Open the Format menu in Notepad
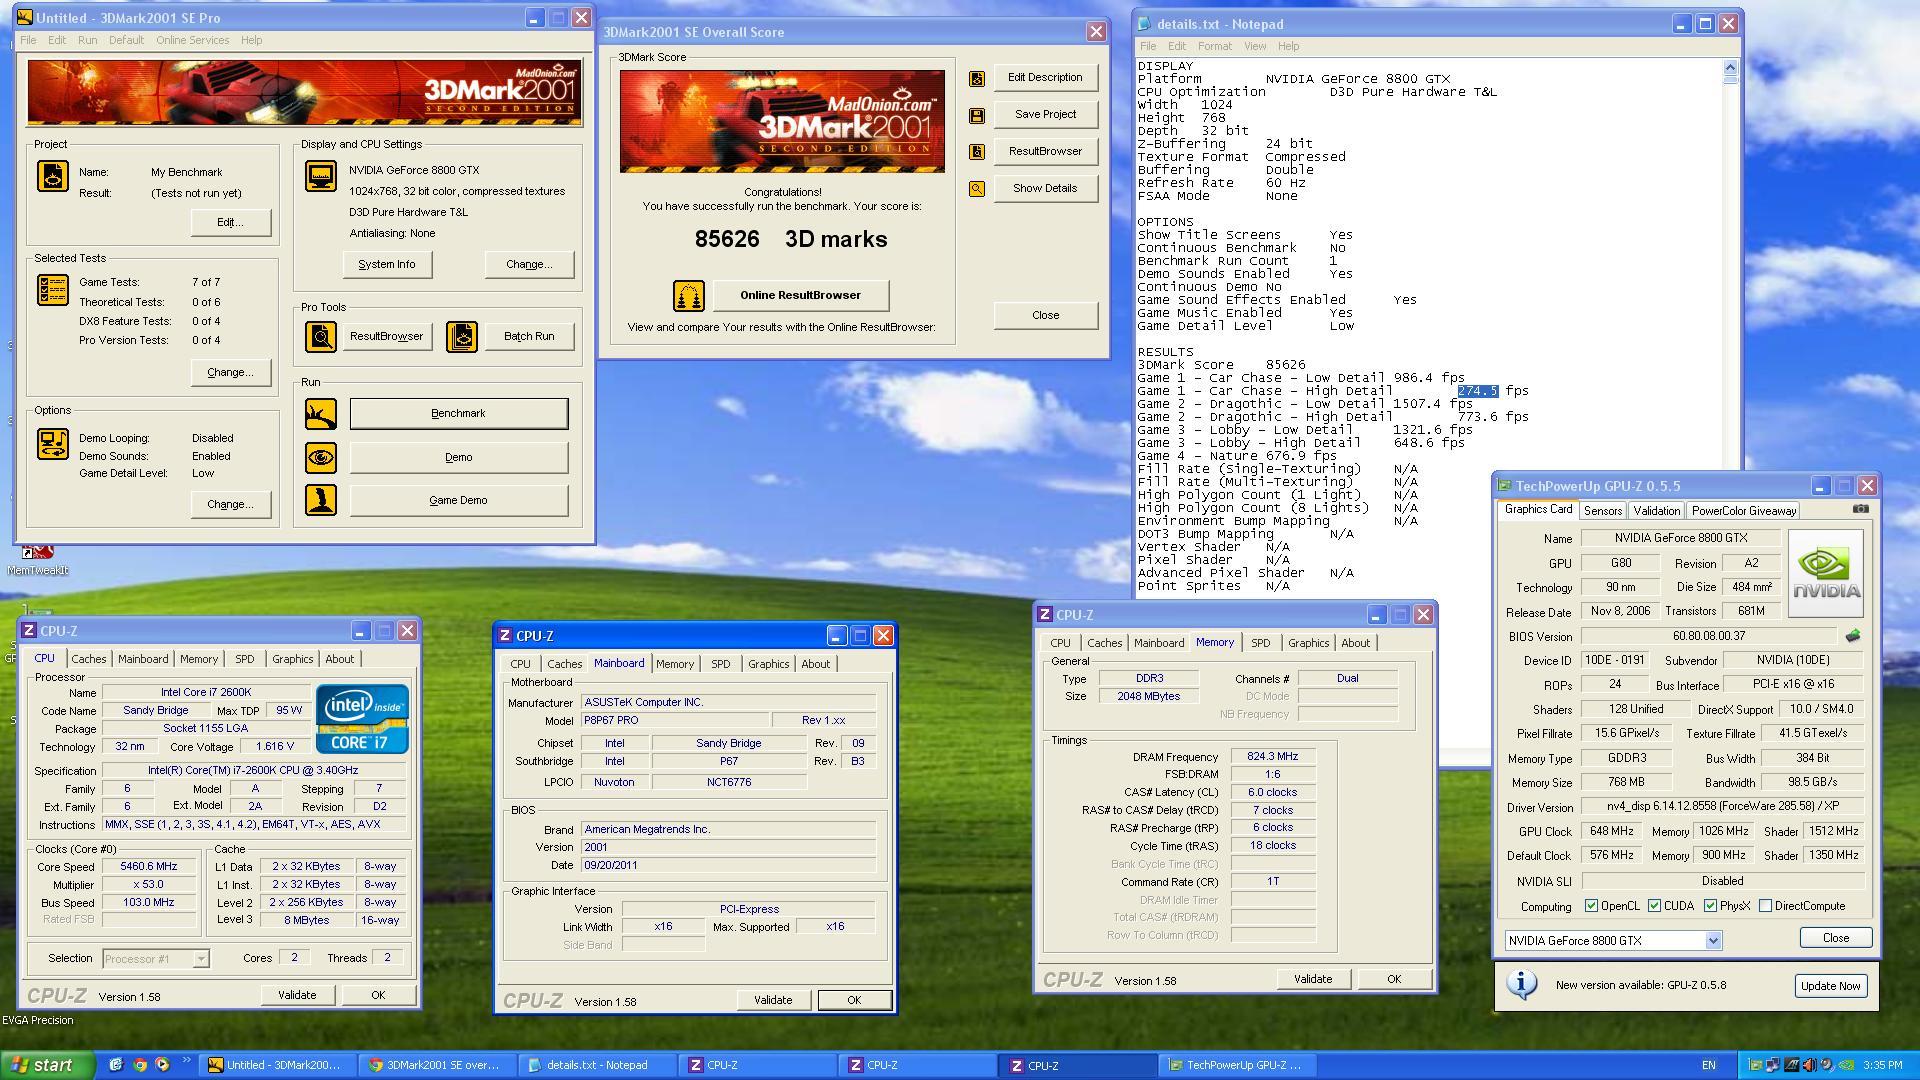Image resolution: width=1920 pixels, height=1080 pixels. (x=1214, y=46)
